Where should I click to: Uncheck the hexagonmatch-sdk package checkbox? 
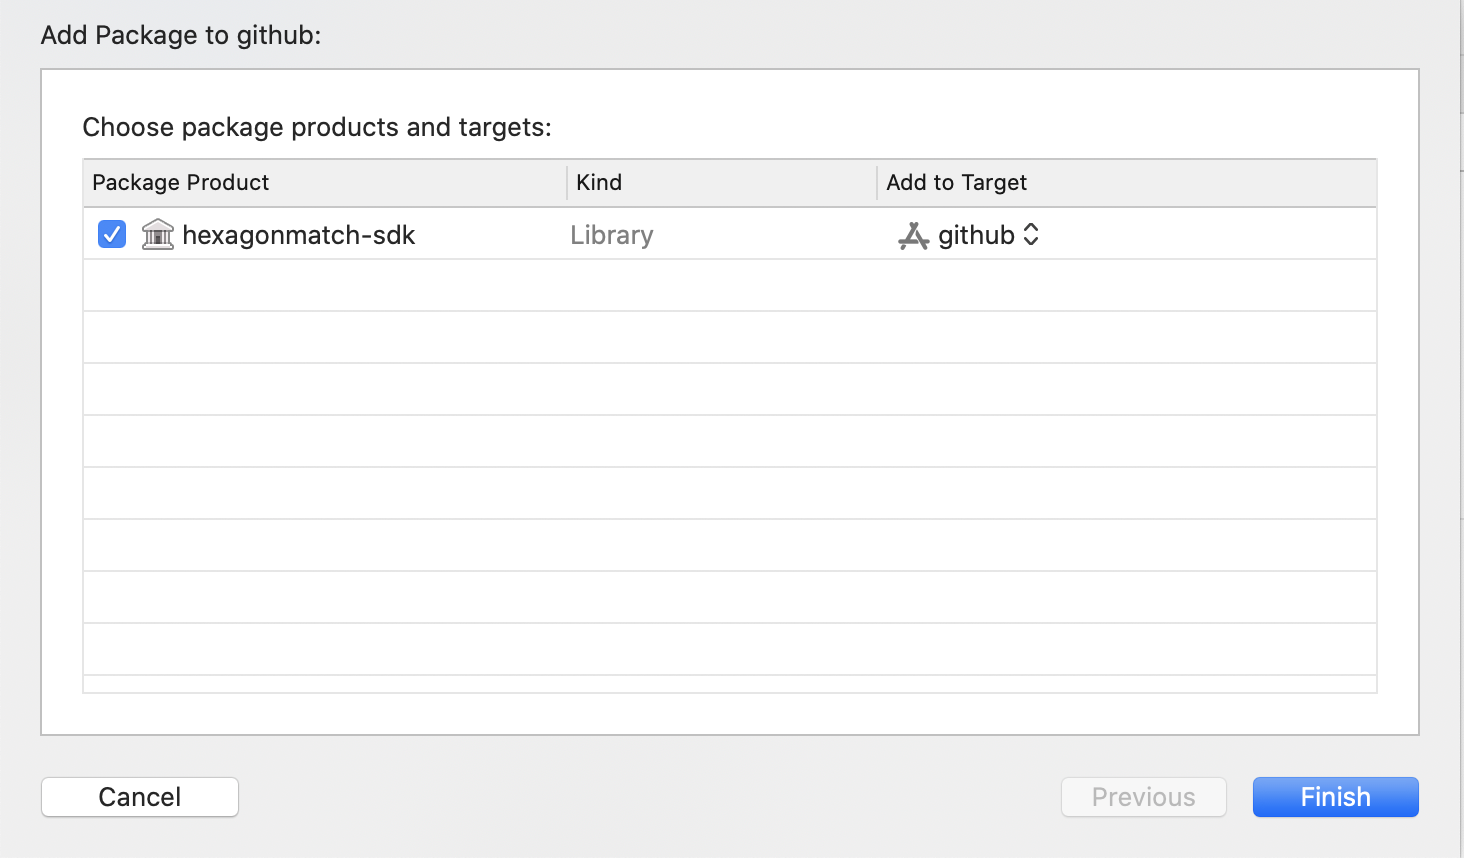pos(112,234)
